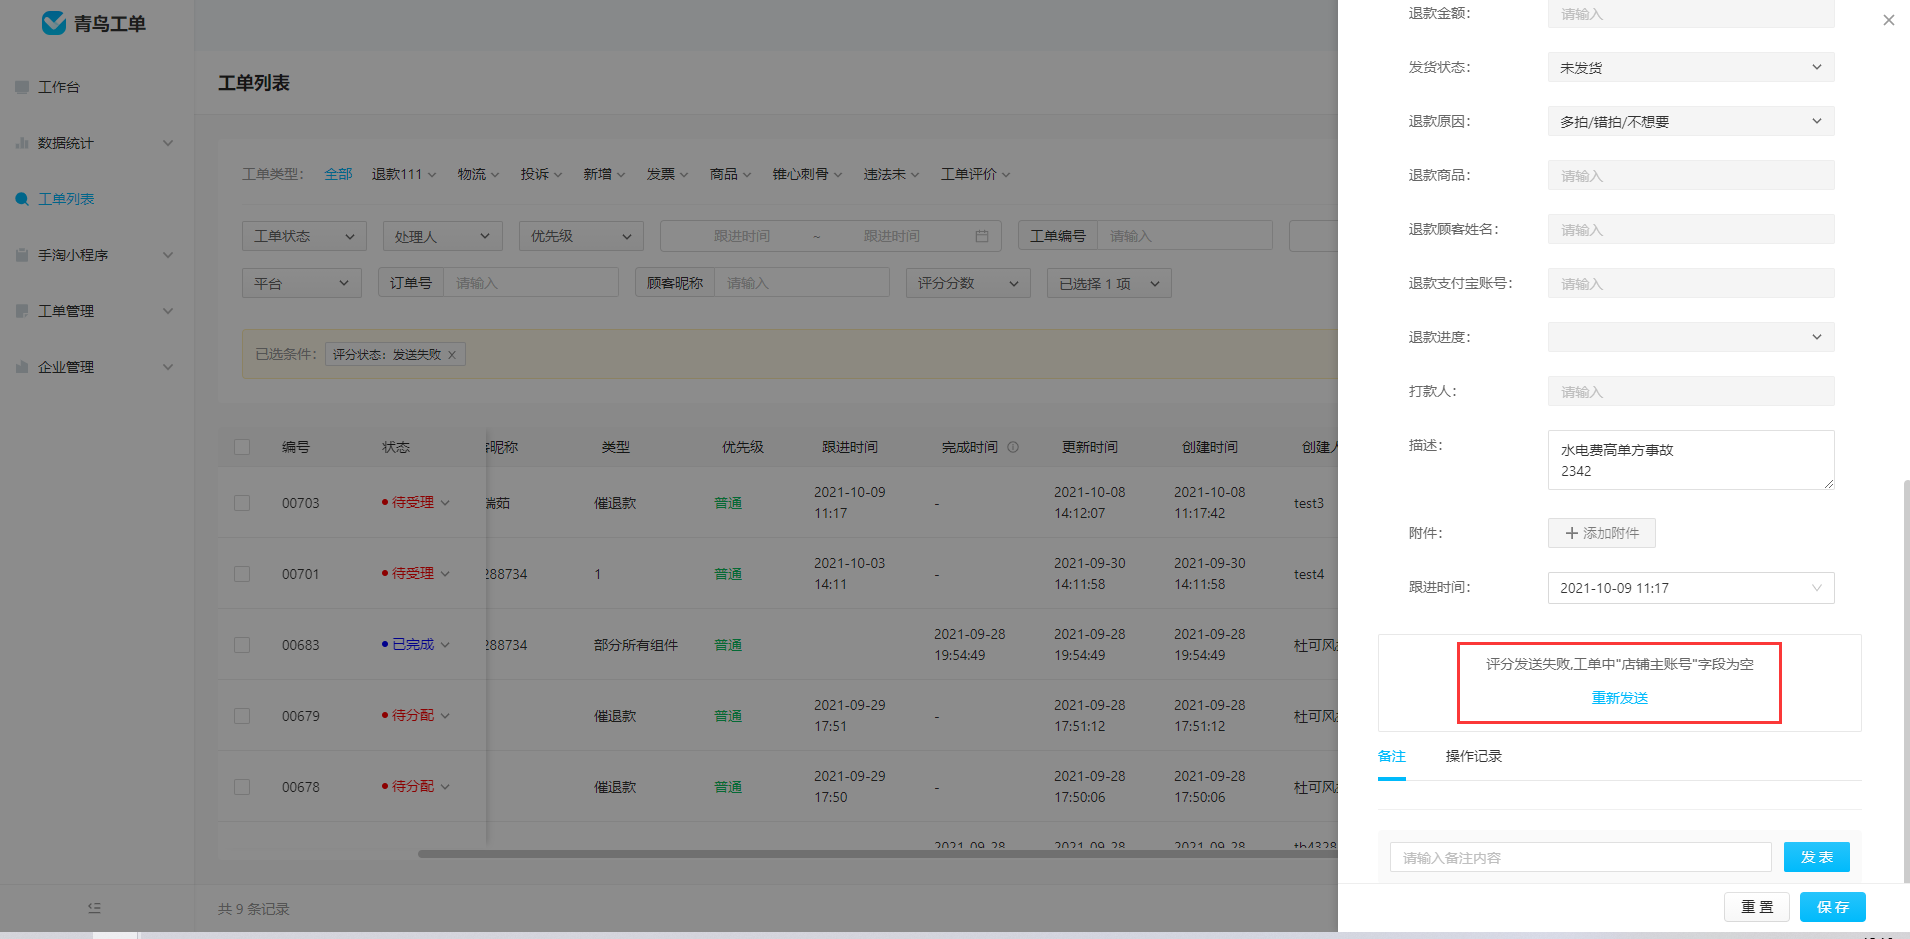Open the 发票 type dropdown
This screenshot has height=939, width=1910.
point(667,174)
